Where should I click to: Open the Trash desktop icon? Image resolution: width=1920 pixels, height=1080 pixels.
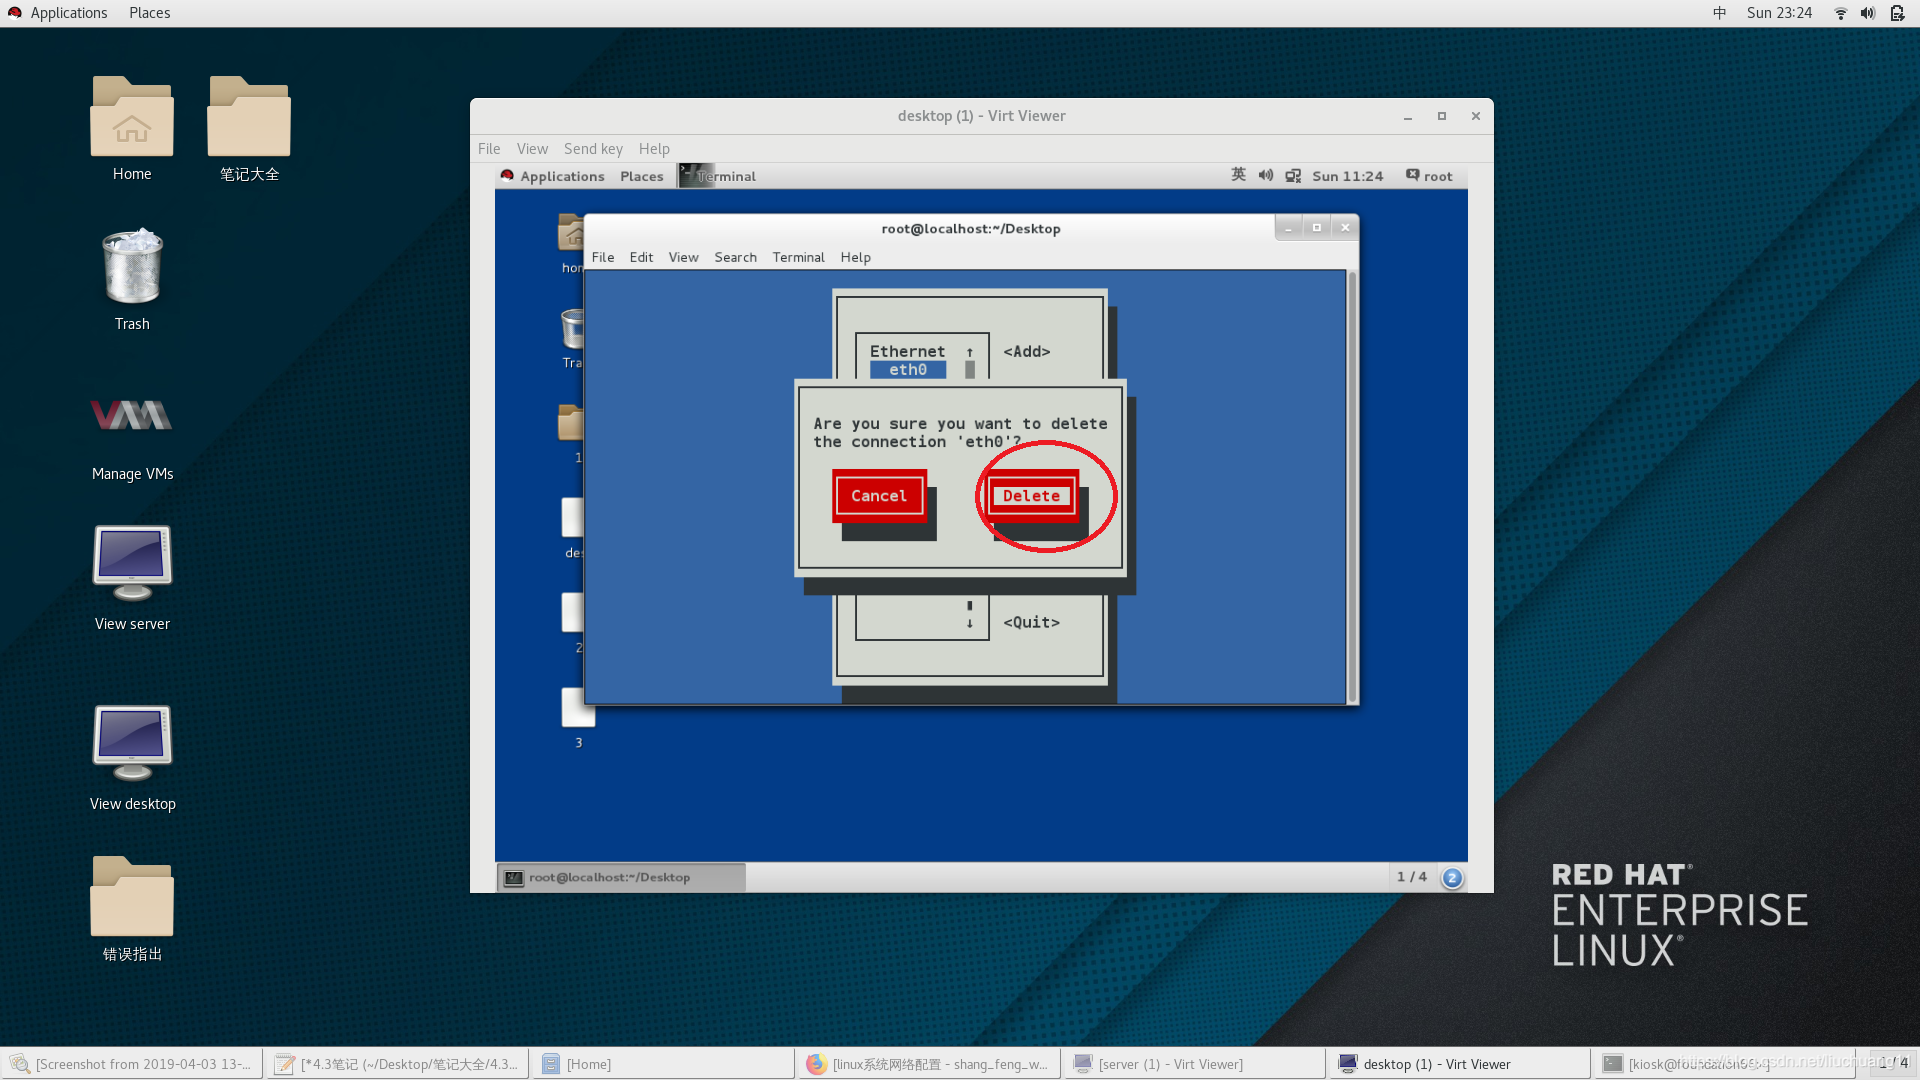click(132, 279)
